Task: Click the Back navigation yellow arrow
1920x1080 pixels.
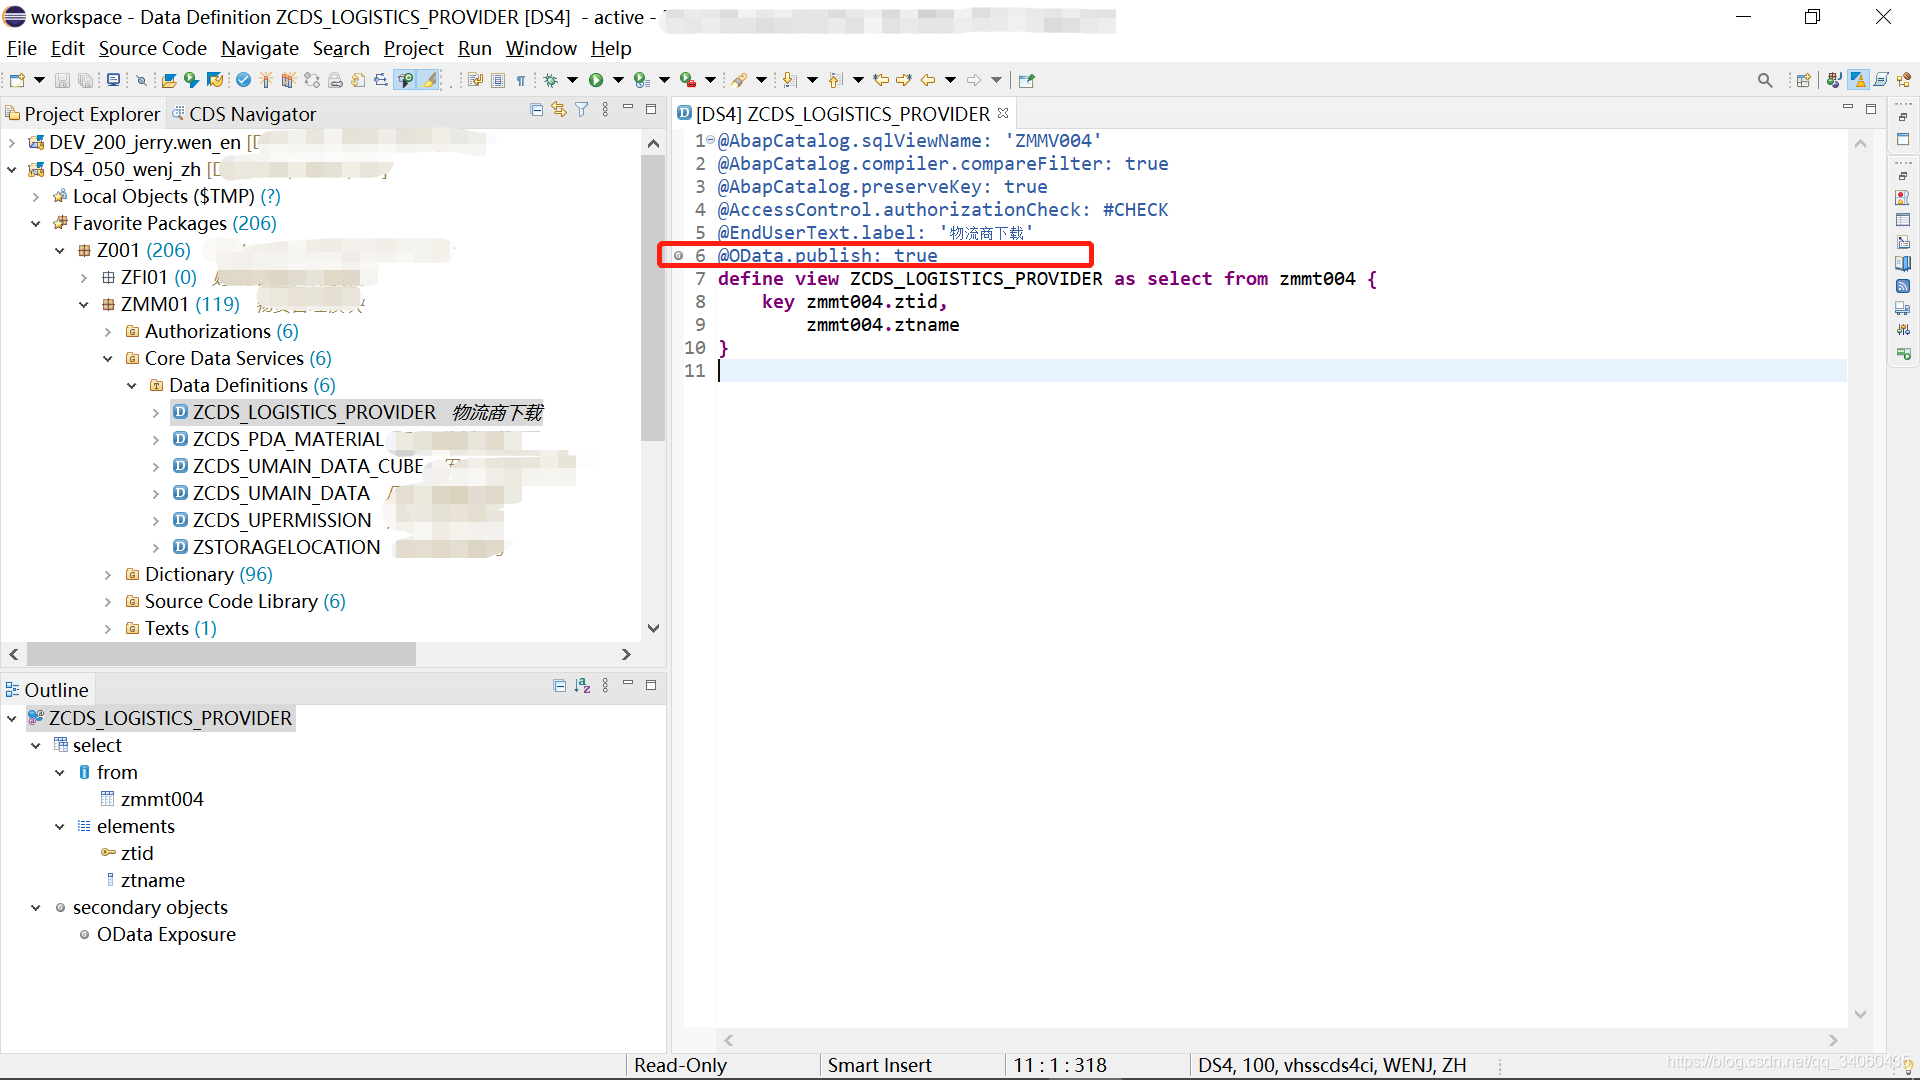Action: pos(928,80)
